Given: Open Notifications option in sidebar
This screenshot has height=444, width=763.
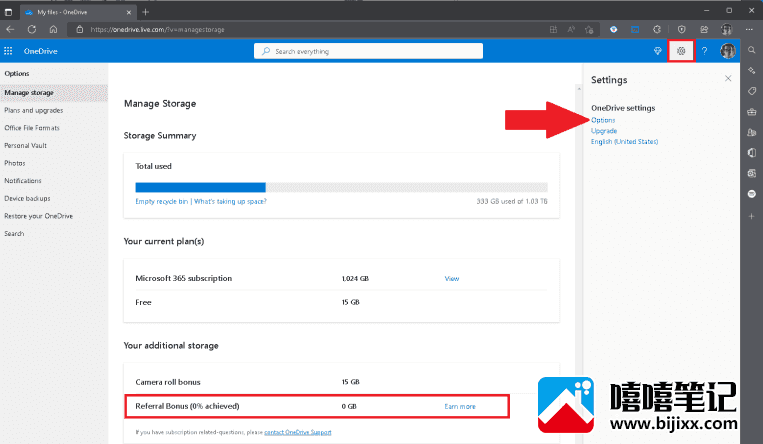Looking at the screenshot, I should click(23, 181).
